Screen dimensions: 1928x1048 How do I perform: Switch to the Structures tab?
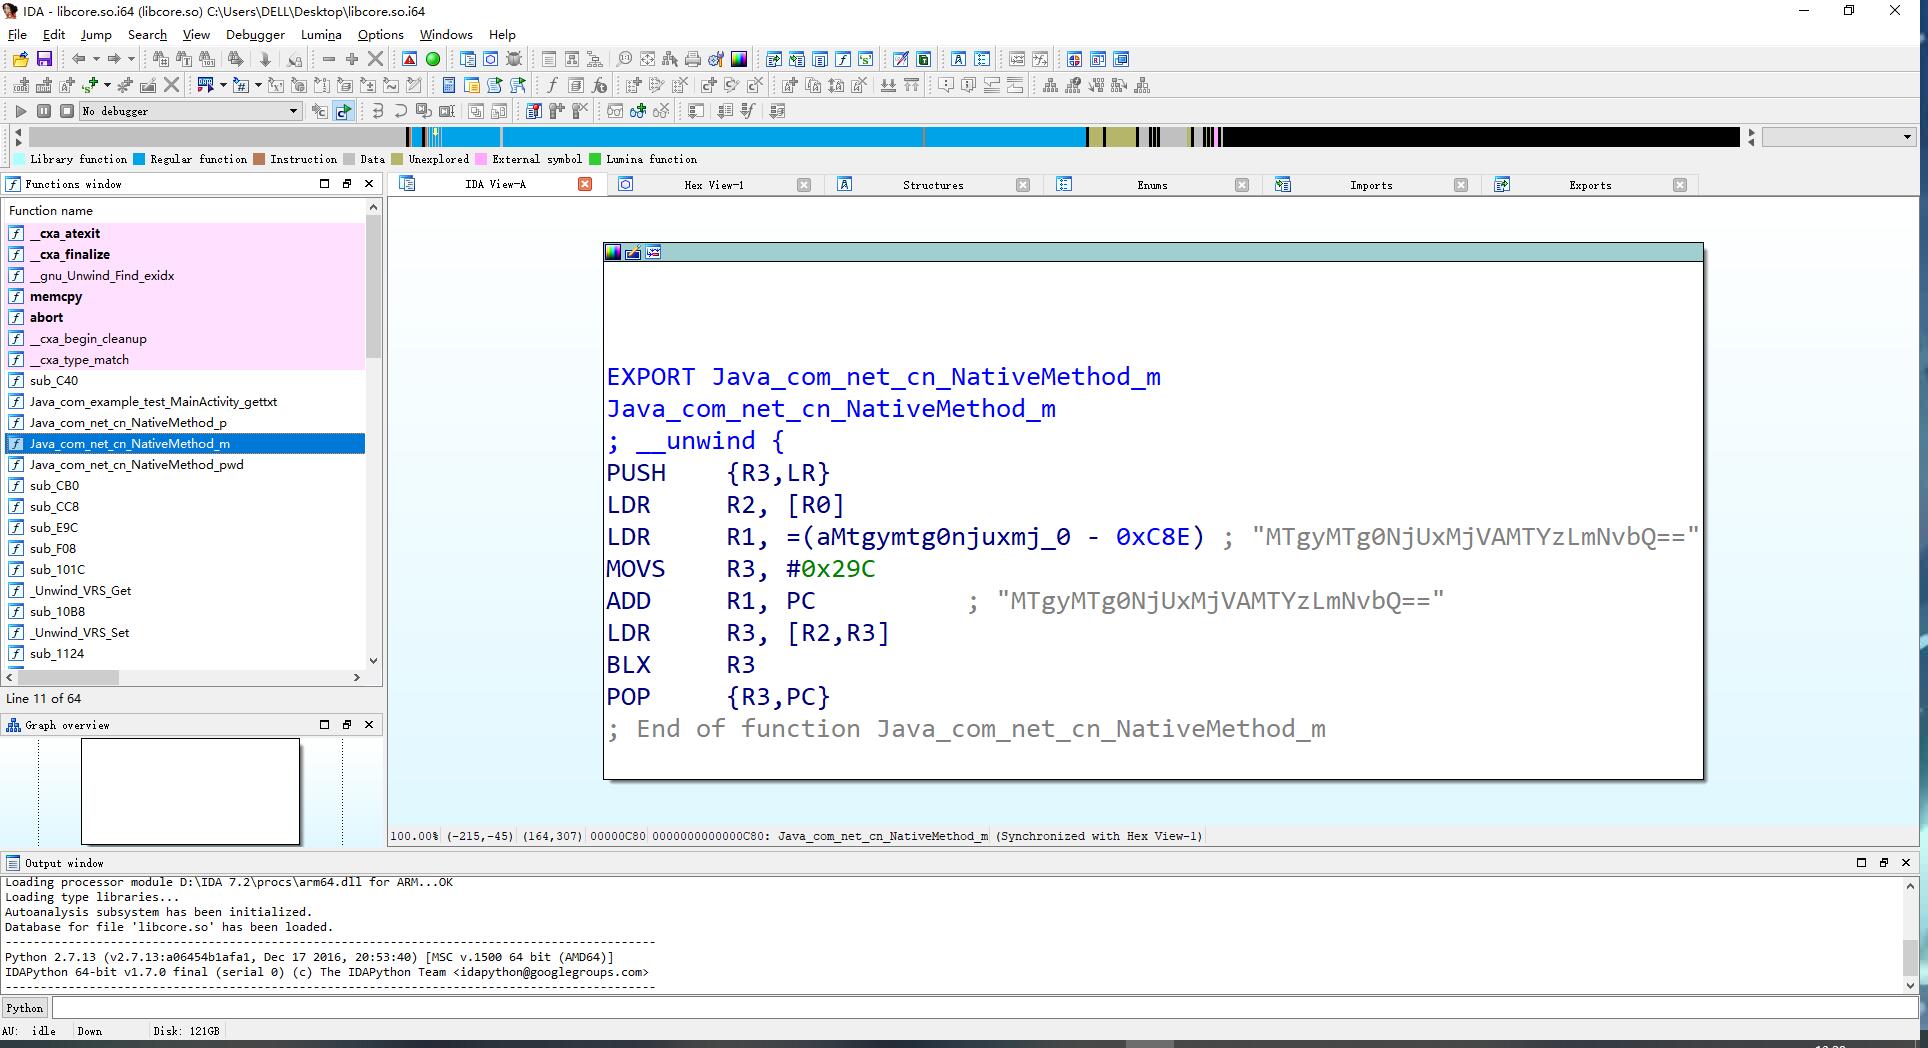933,185
